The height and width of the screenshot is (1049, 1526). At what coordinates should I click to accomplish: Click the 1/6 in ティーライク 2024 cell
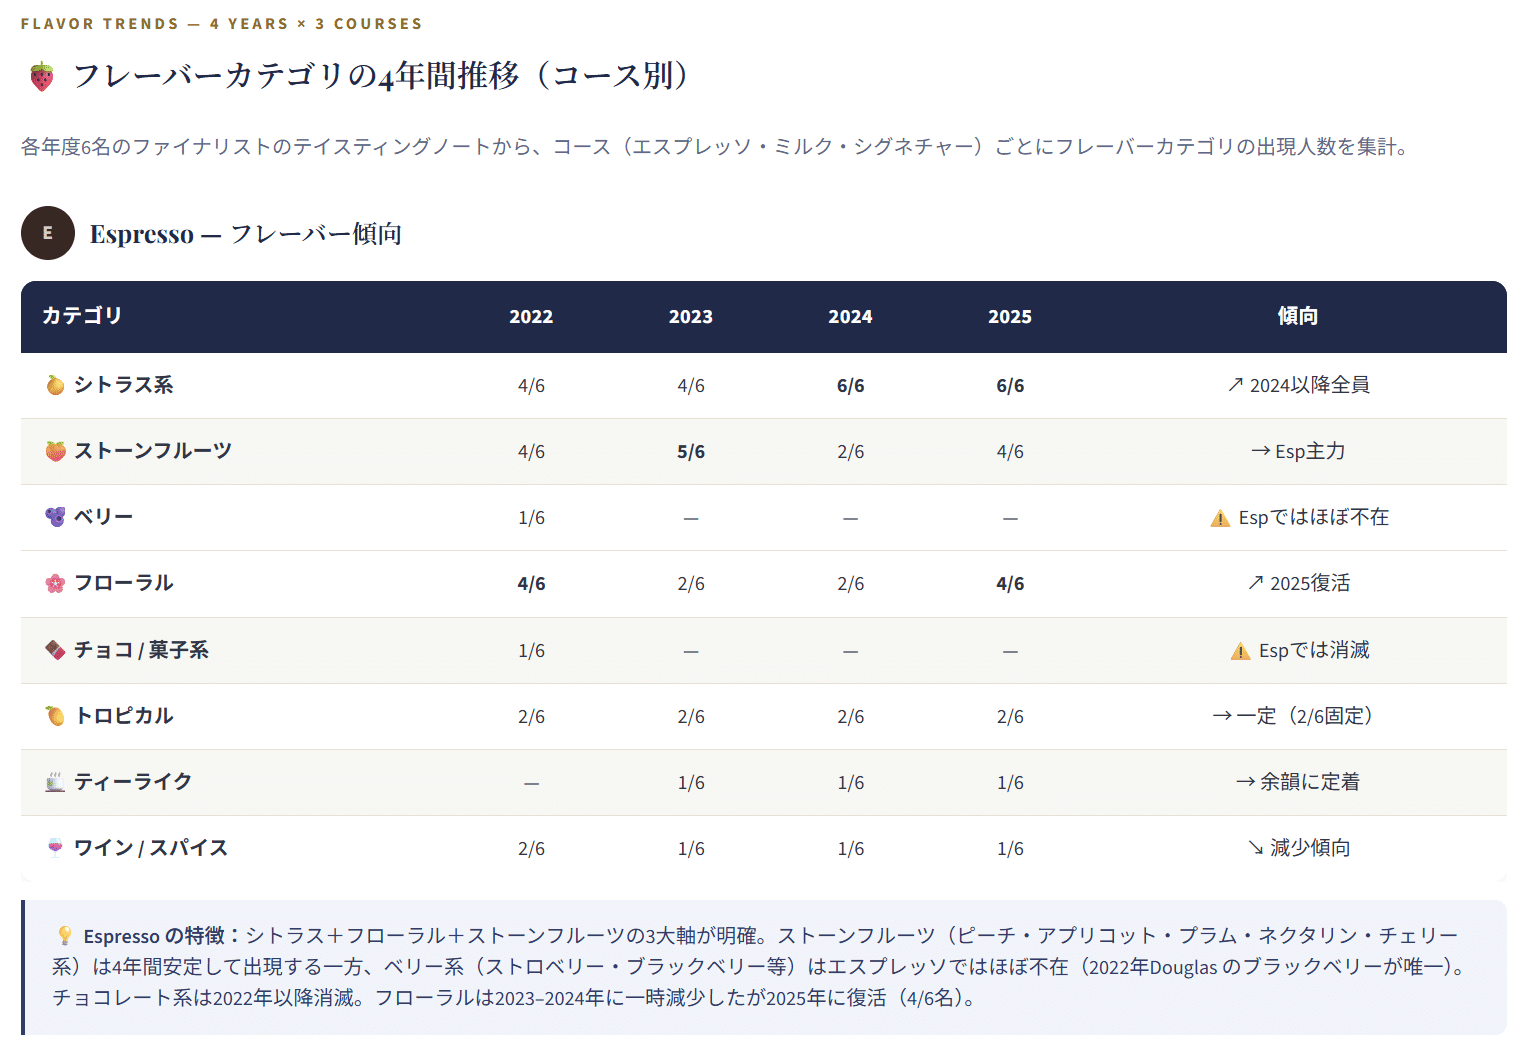850,783
